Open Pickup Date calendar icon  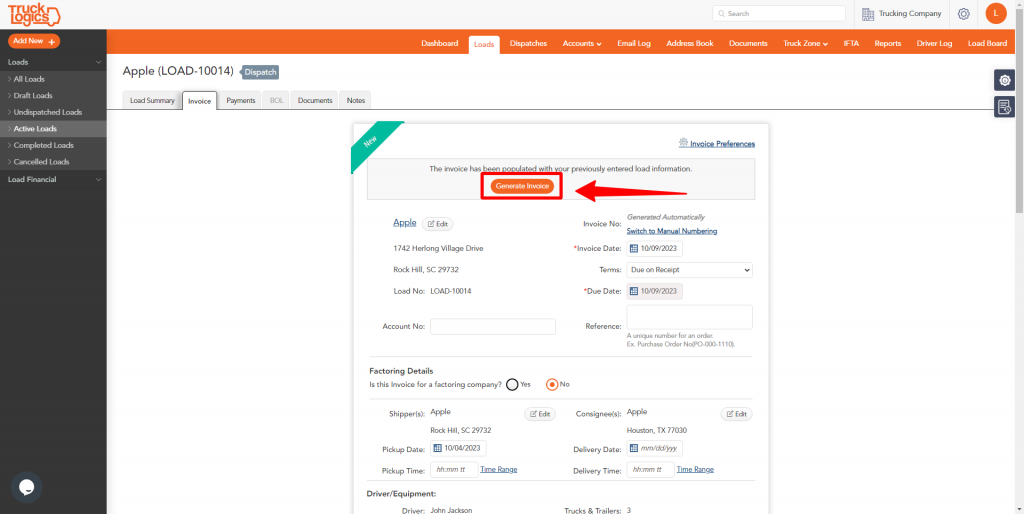point(438,448)
